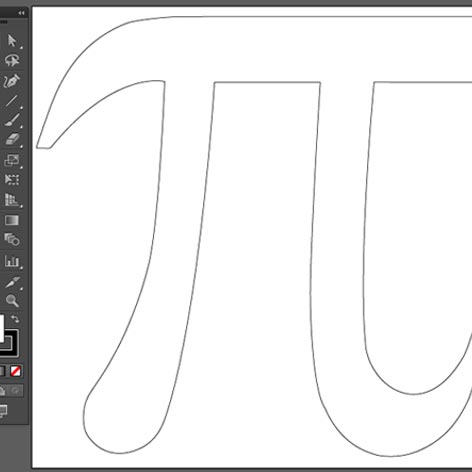The height and width of the screenshot is (472, 472).
Task: Select the Line Segment tool
Action: (x=12, y=101)
